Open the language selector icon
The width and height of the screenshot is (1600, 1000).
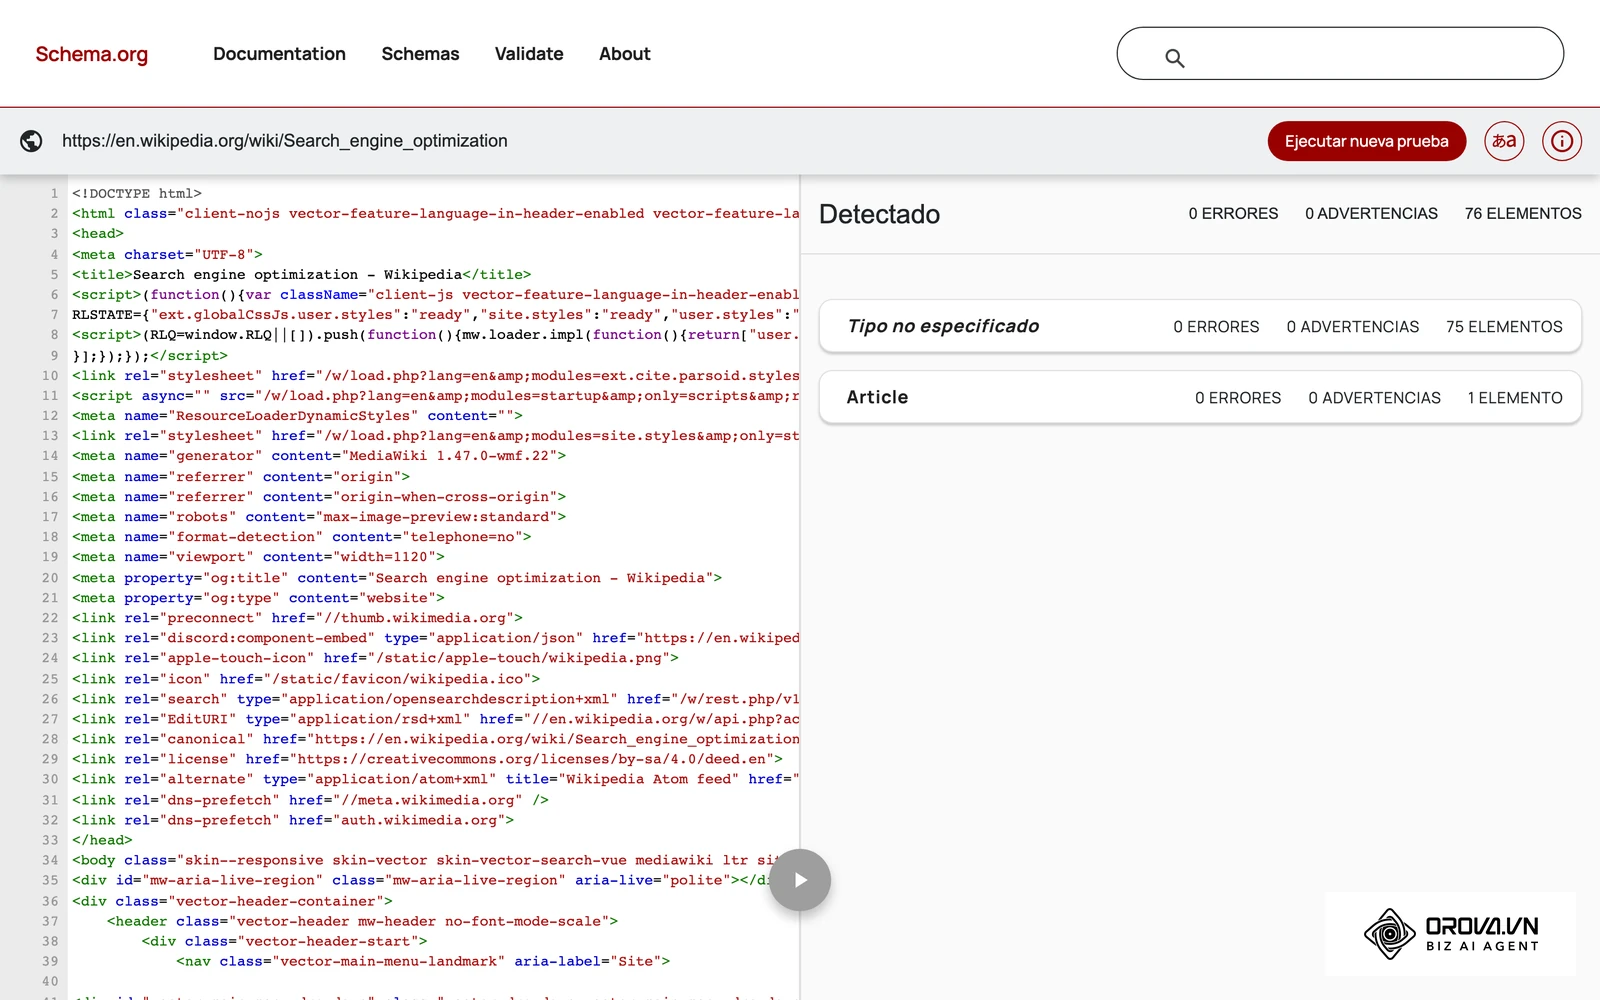tap(1504, 141)
